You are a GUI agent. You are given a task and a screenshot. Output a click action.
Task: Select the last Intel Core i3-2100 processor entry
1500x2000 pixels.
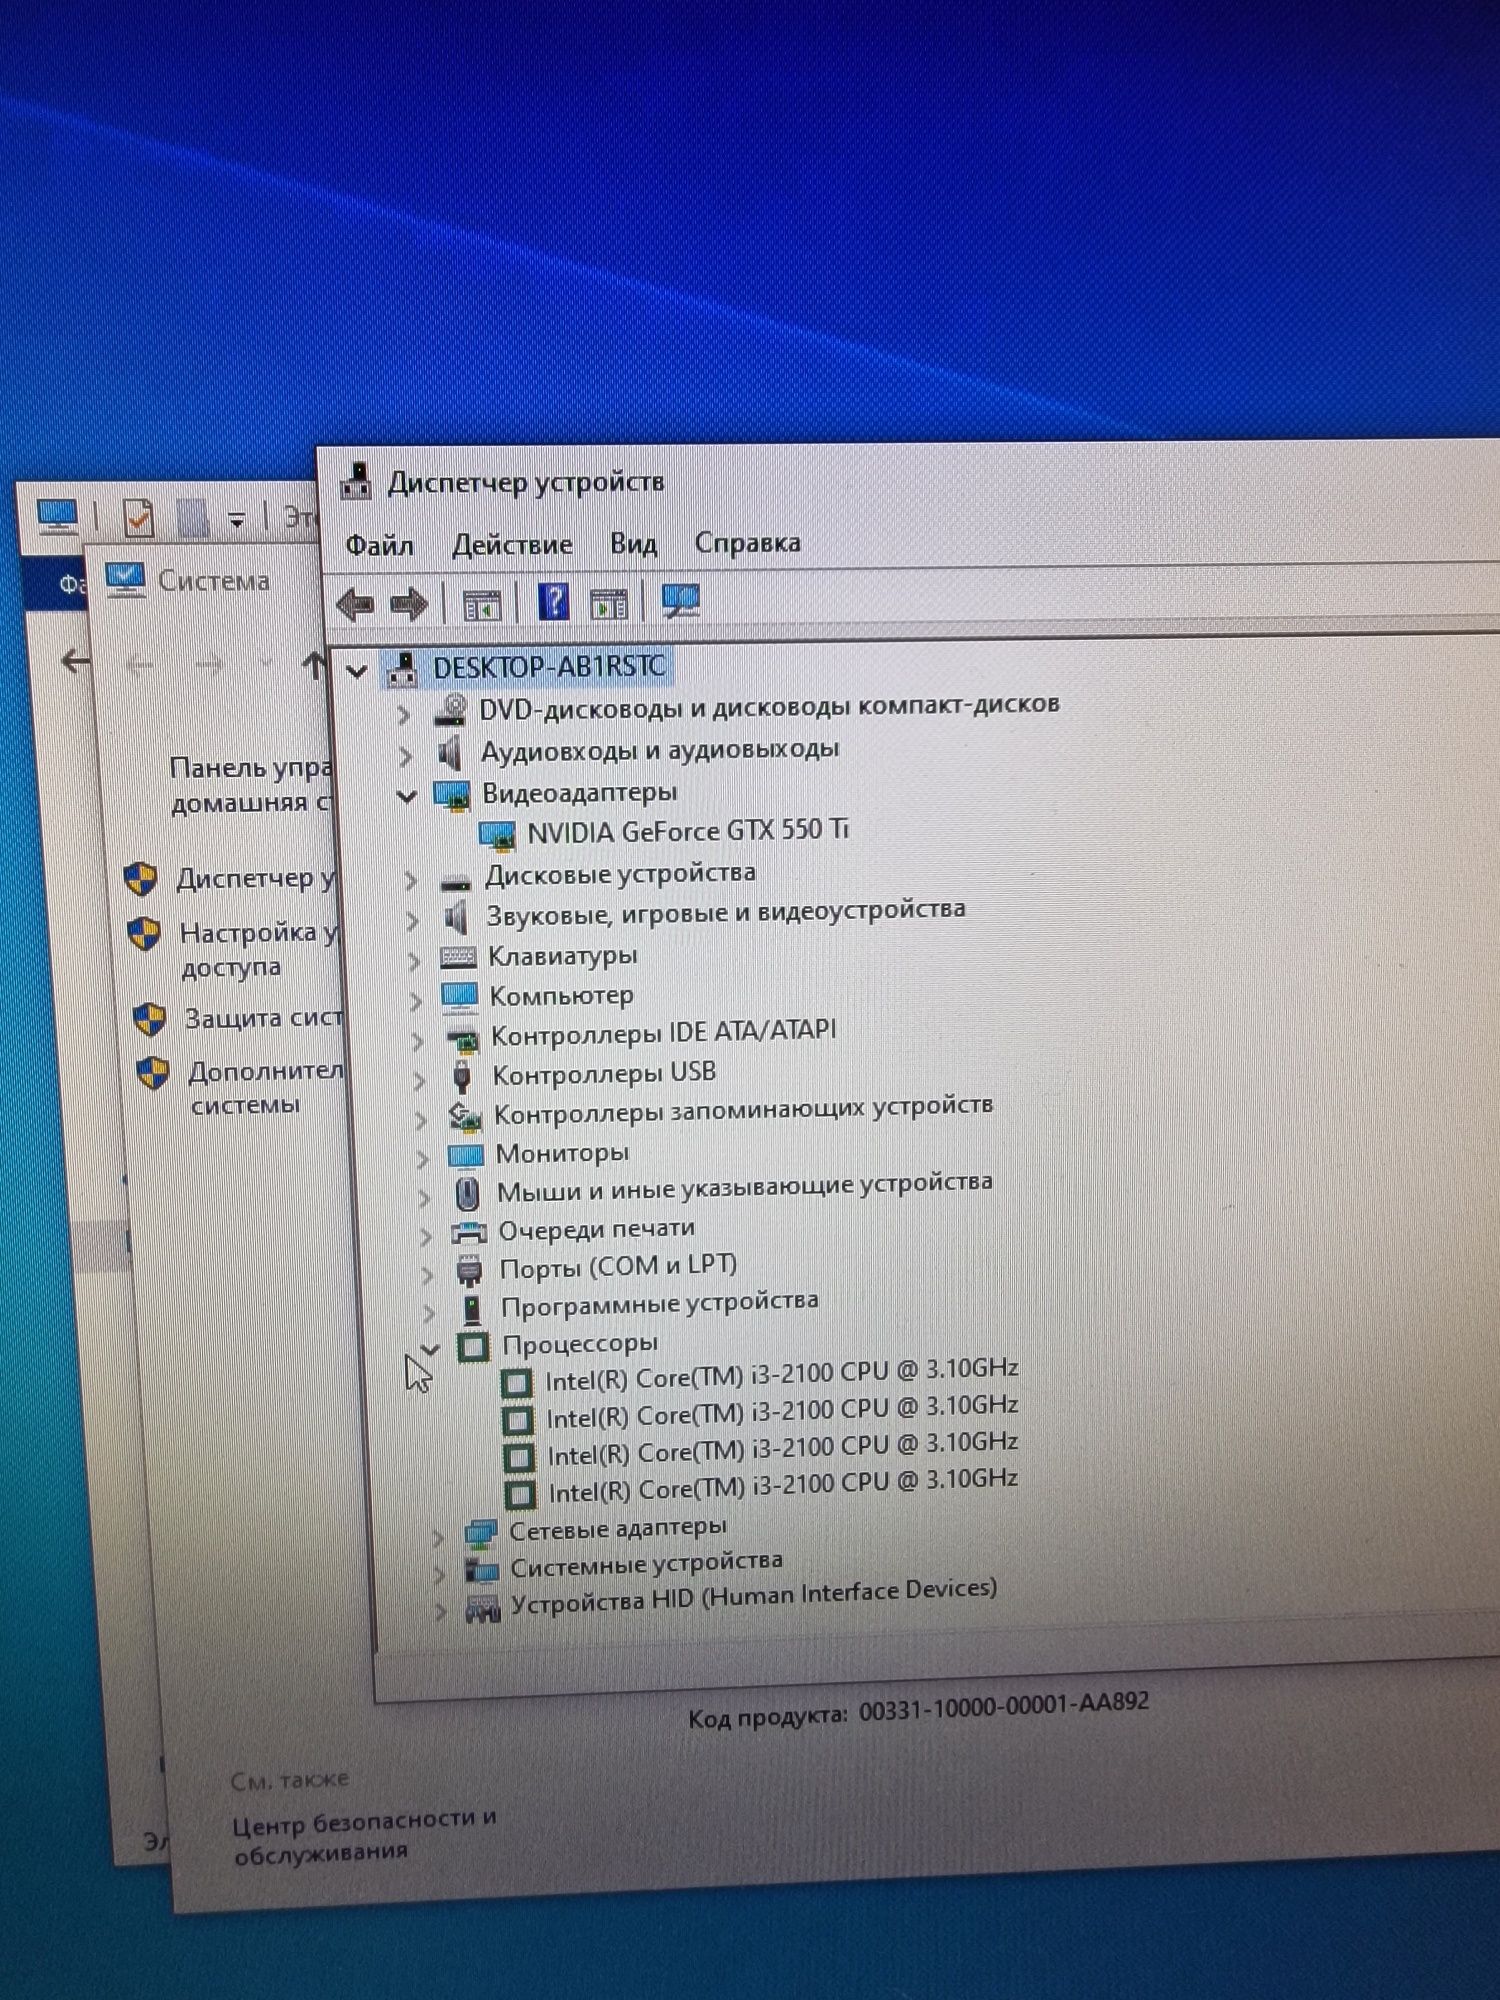(x=783, y=1486)
